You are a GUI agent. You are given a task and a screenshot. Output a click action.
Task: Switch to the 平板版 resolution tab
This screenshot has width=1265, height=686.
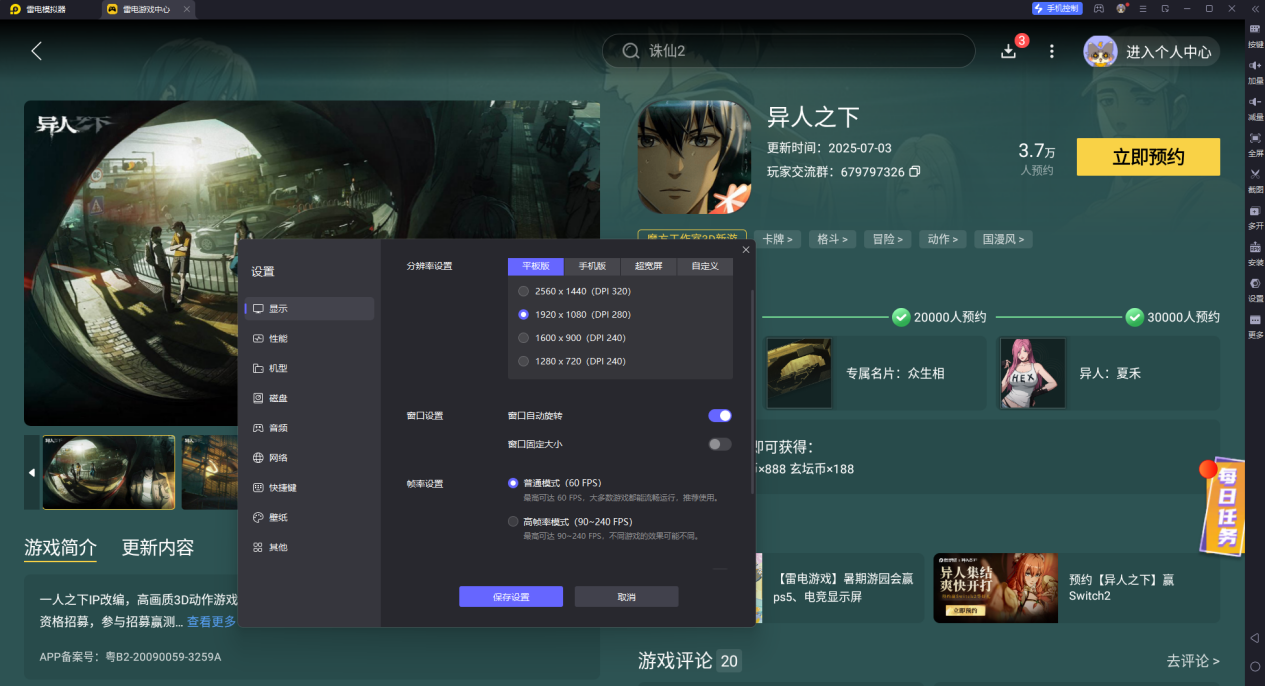point(536,266)
